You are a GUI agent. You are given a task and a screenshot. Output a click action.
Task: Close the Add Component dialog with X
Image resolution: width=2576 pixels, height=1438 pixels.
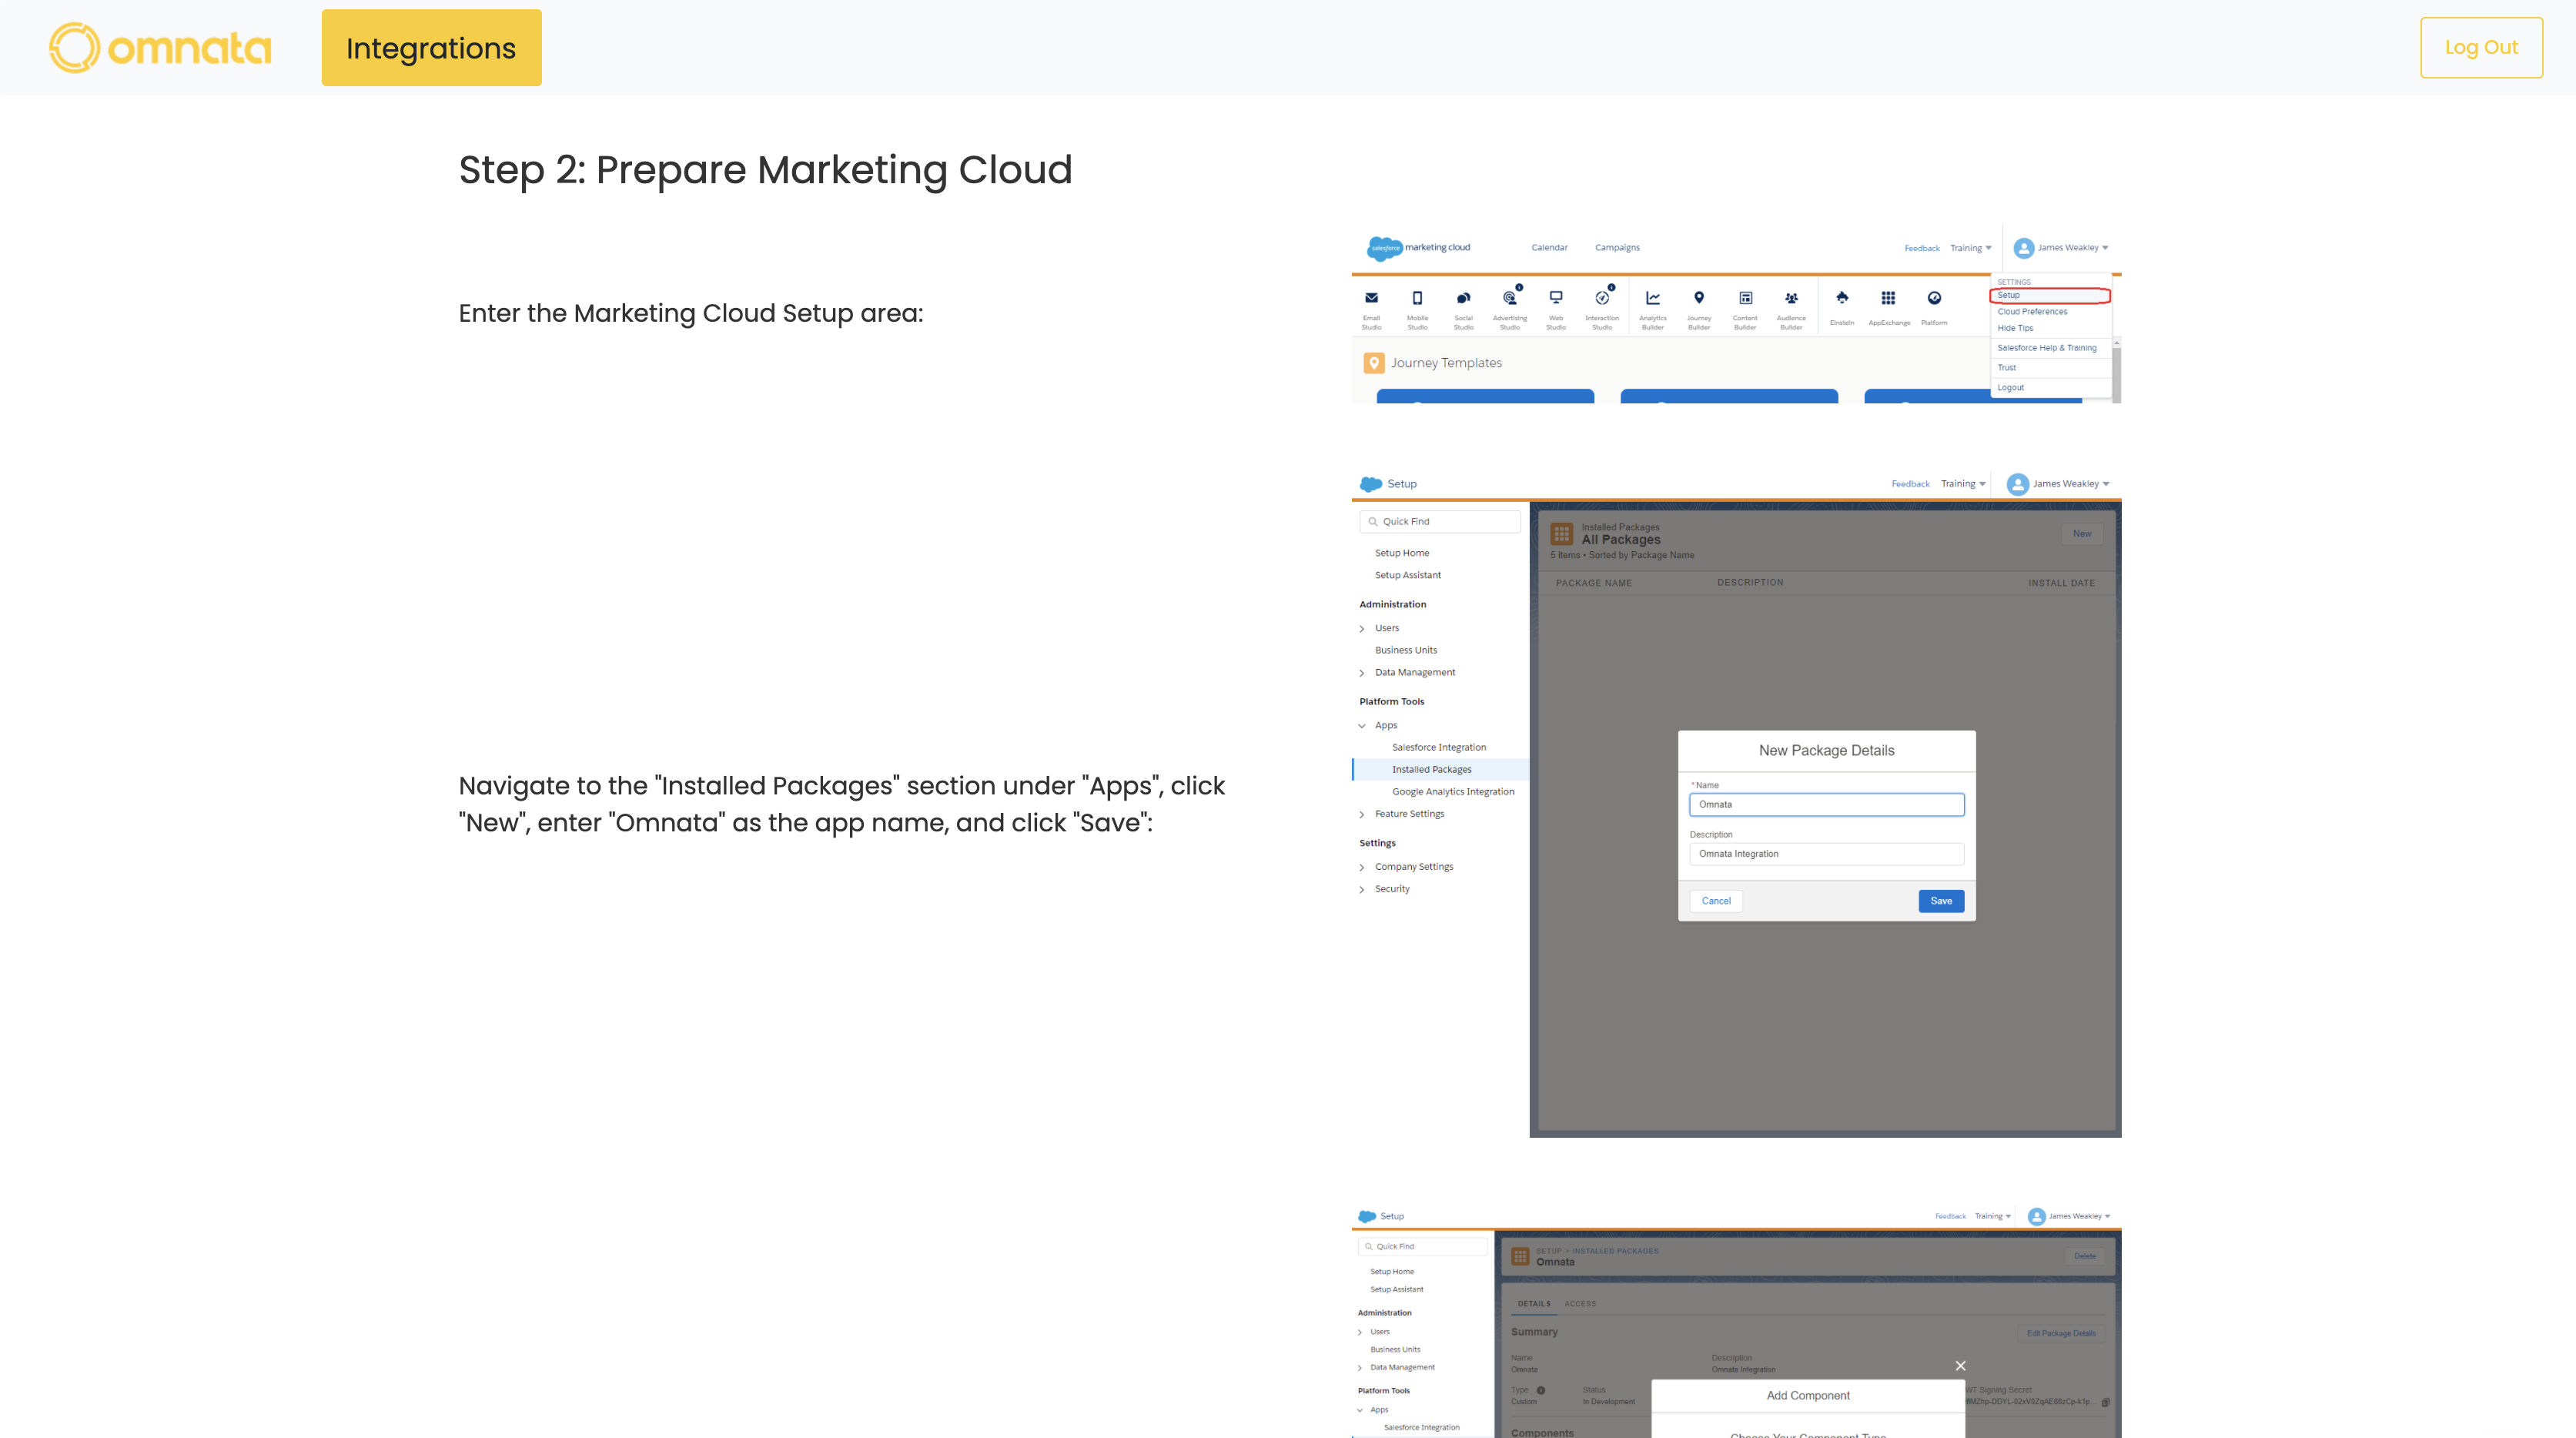[1960, 1366]
